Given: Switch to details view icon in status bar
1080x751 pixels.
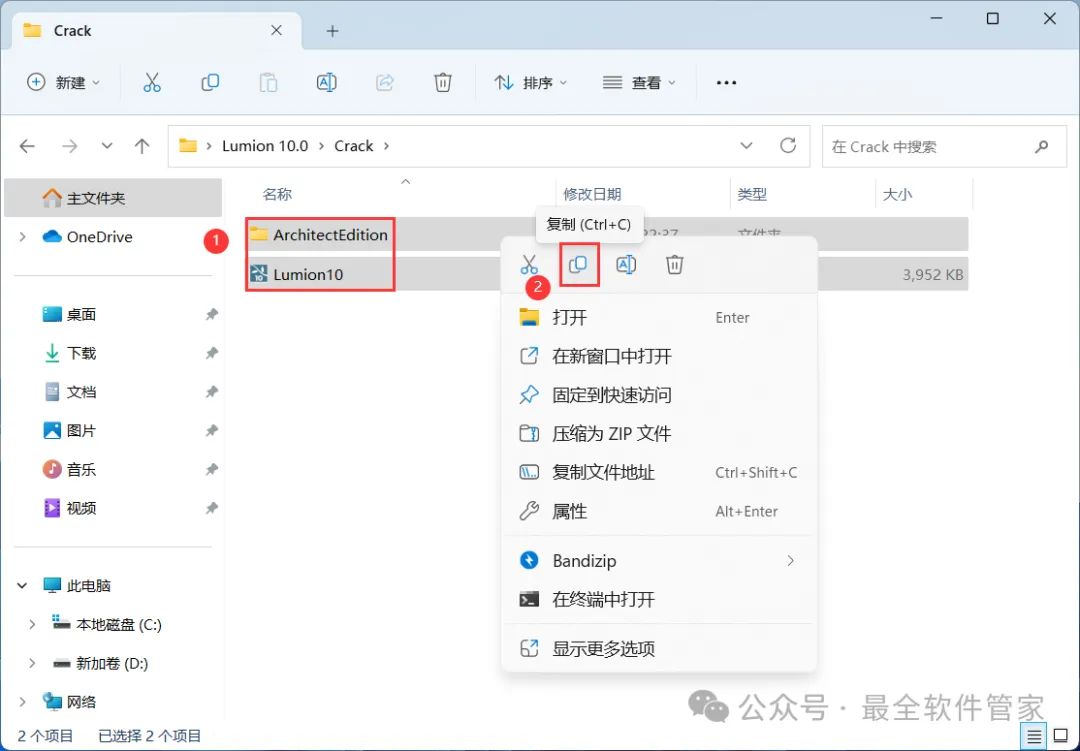Looking at the screenshot, I should [1034, 737].
